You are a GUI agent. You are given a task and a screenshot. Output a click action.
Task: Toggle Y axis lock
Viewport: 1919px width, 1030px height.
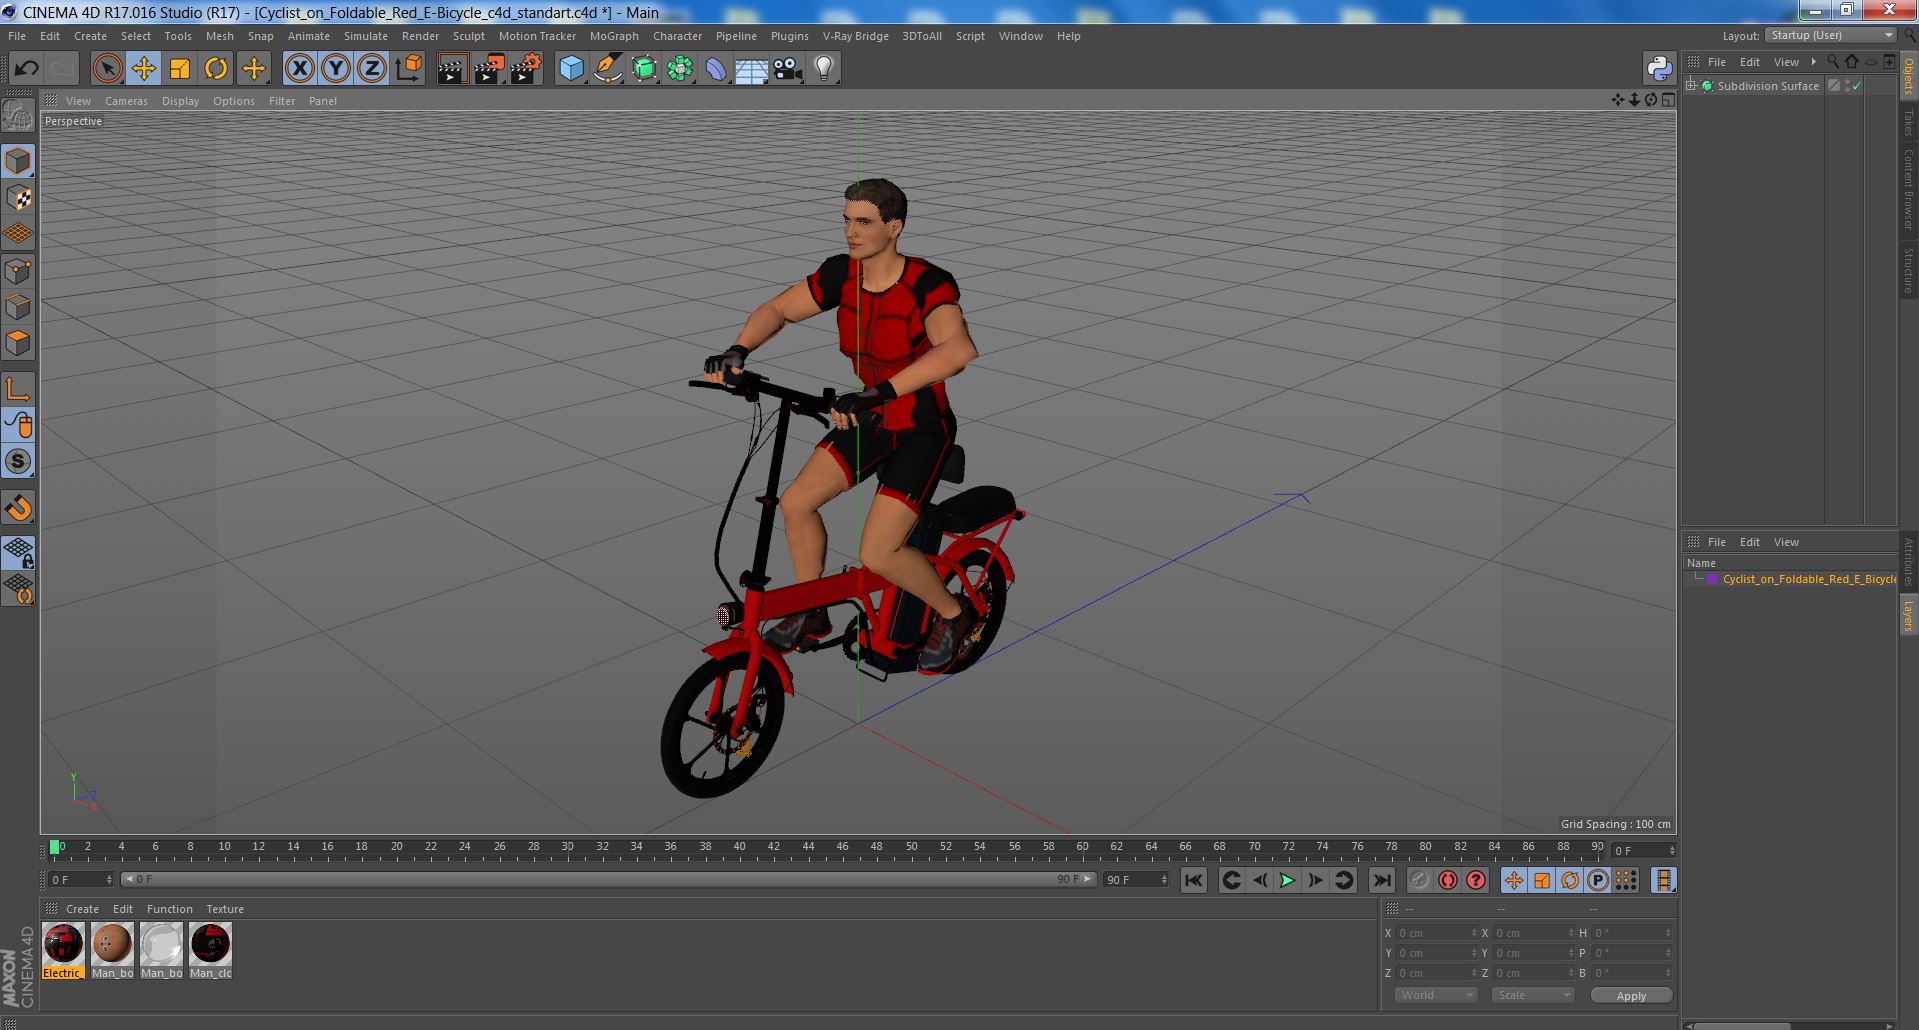[x=336, y=69]
